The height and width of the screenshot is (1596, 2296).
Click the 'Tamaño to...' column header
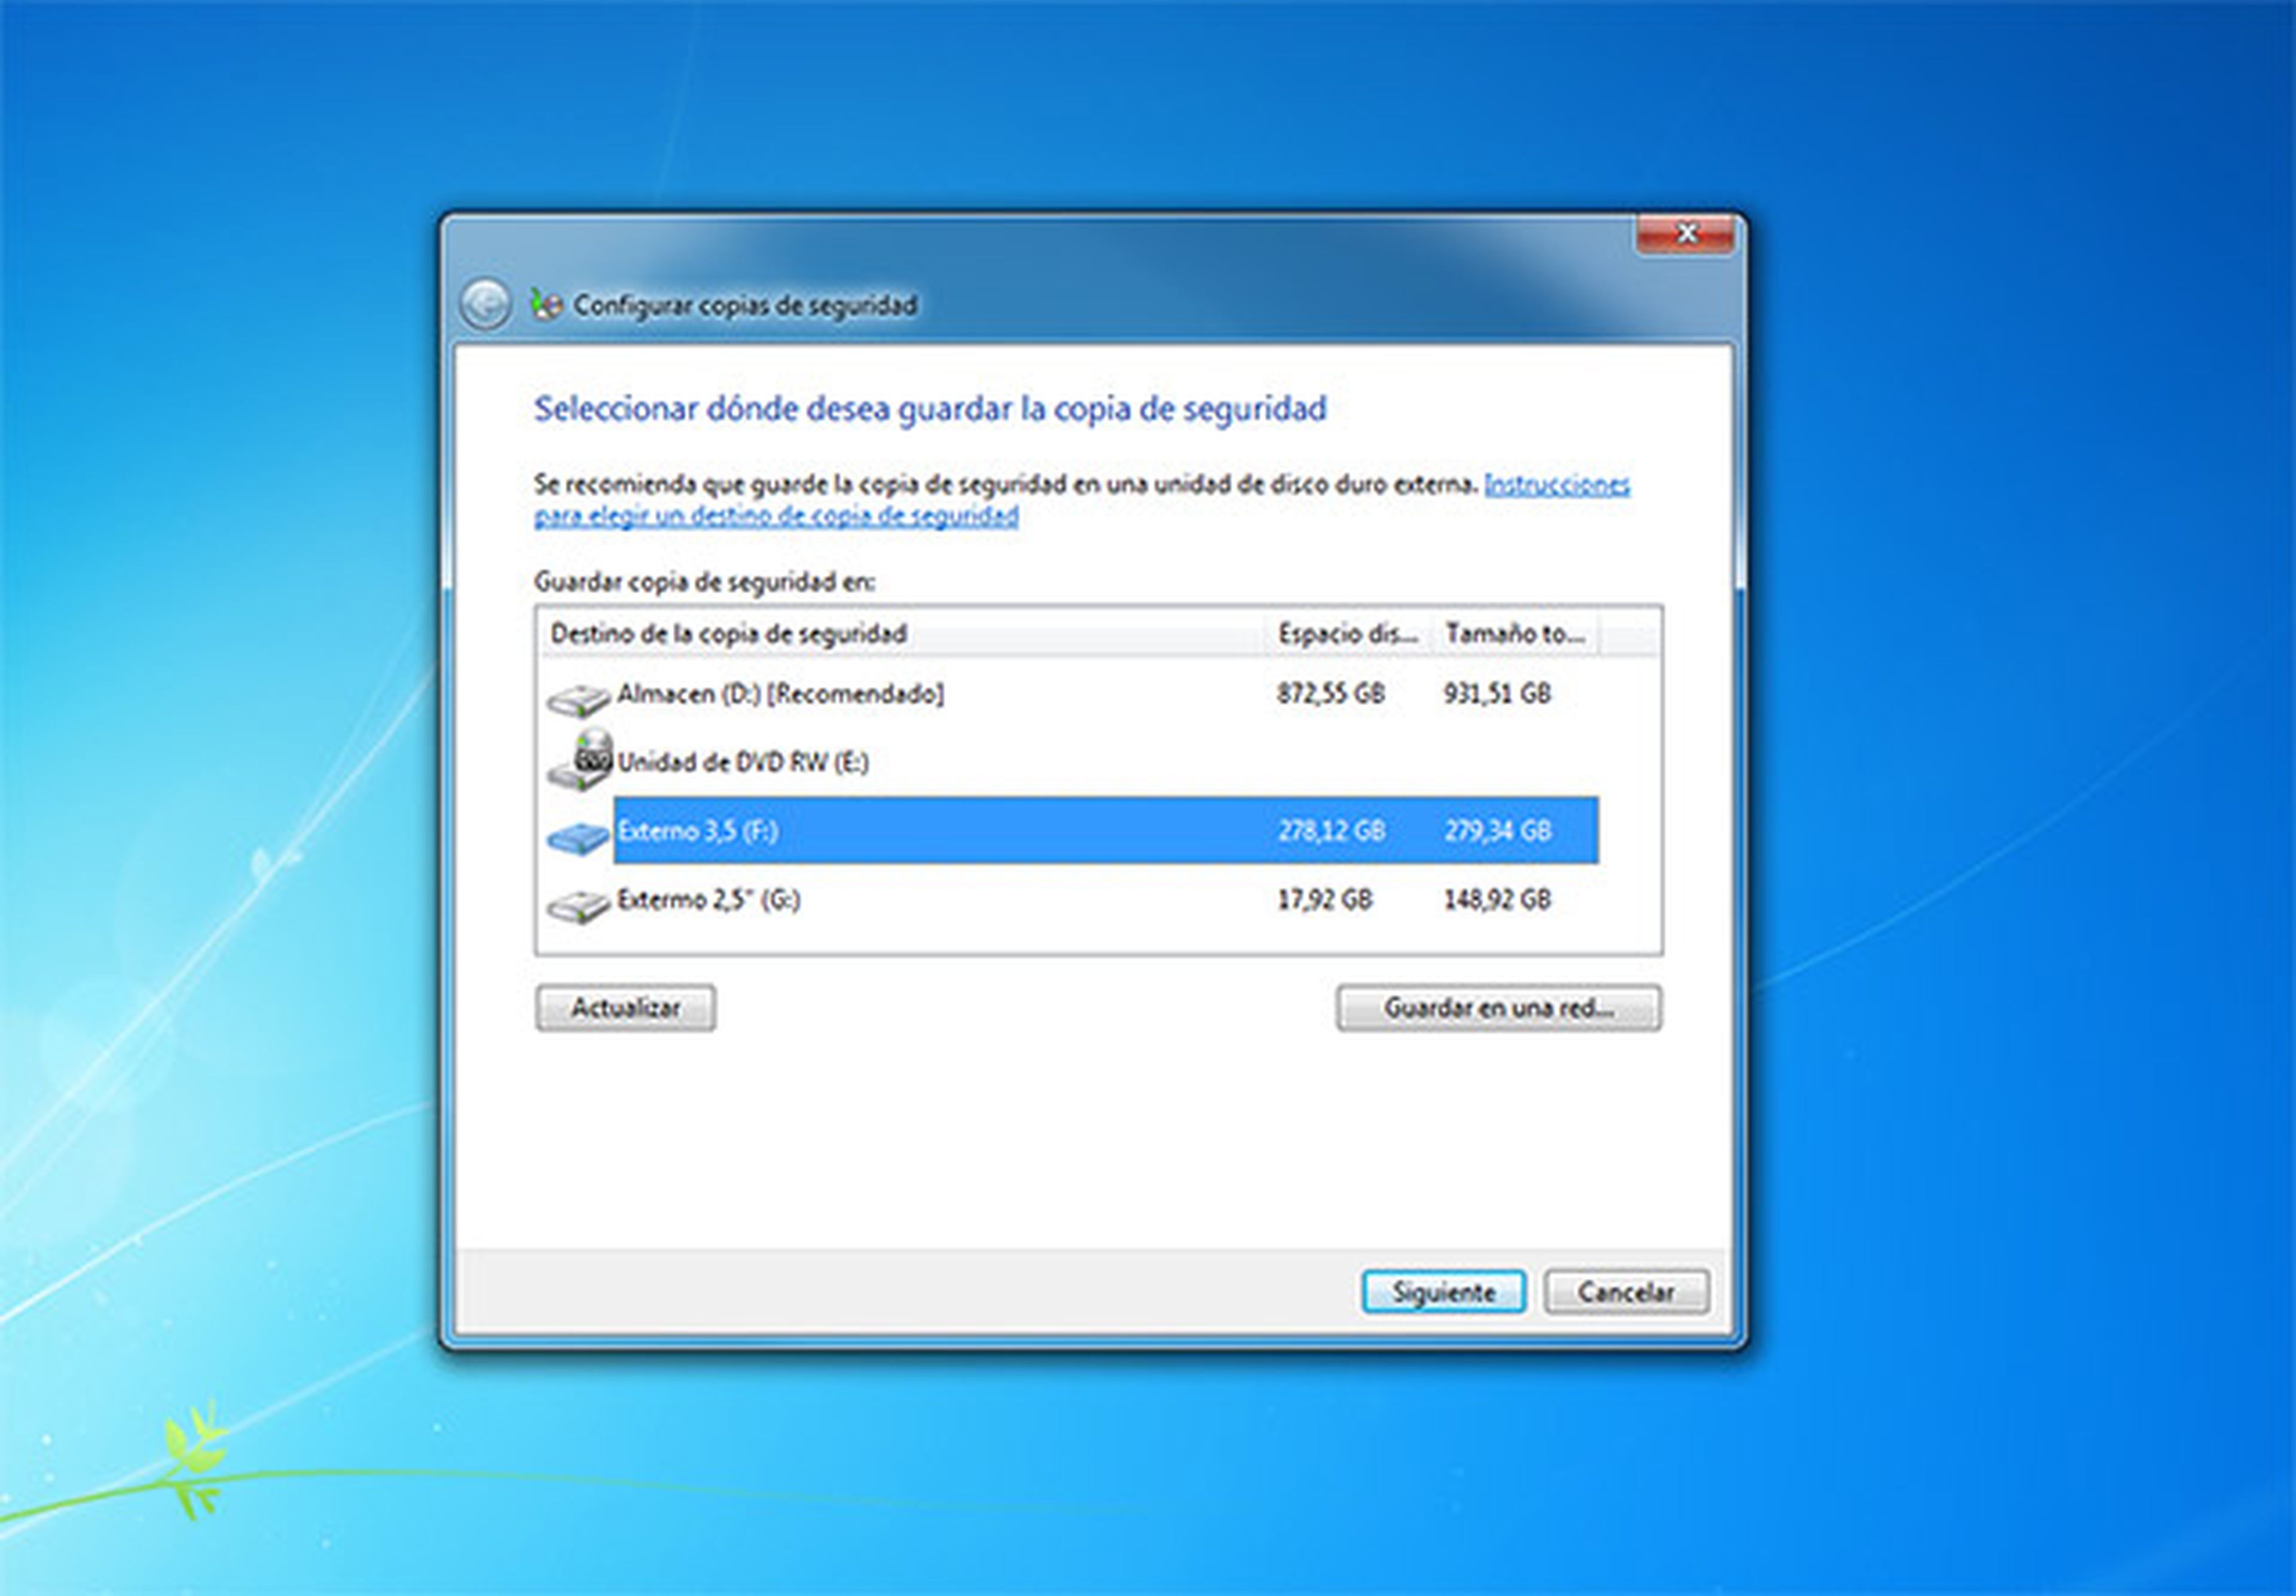1514,634
